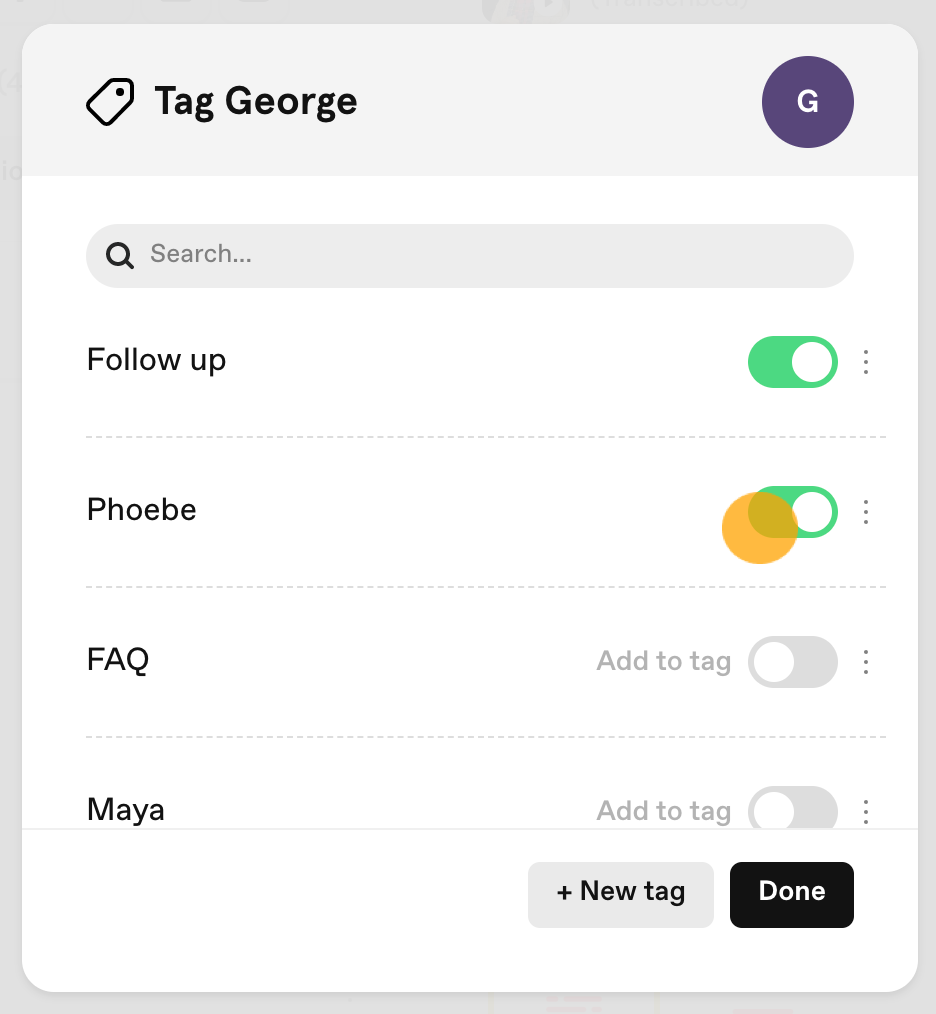Focus the Search tags input field
Image resolution: width=936 pixels, height=1014 pixels.
pos(470,255)
